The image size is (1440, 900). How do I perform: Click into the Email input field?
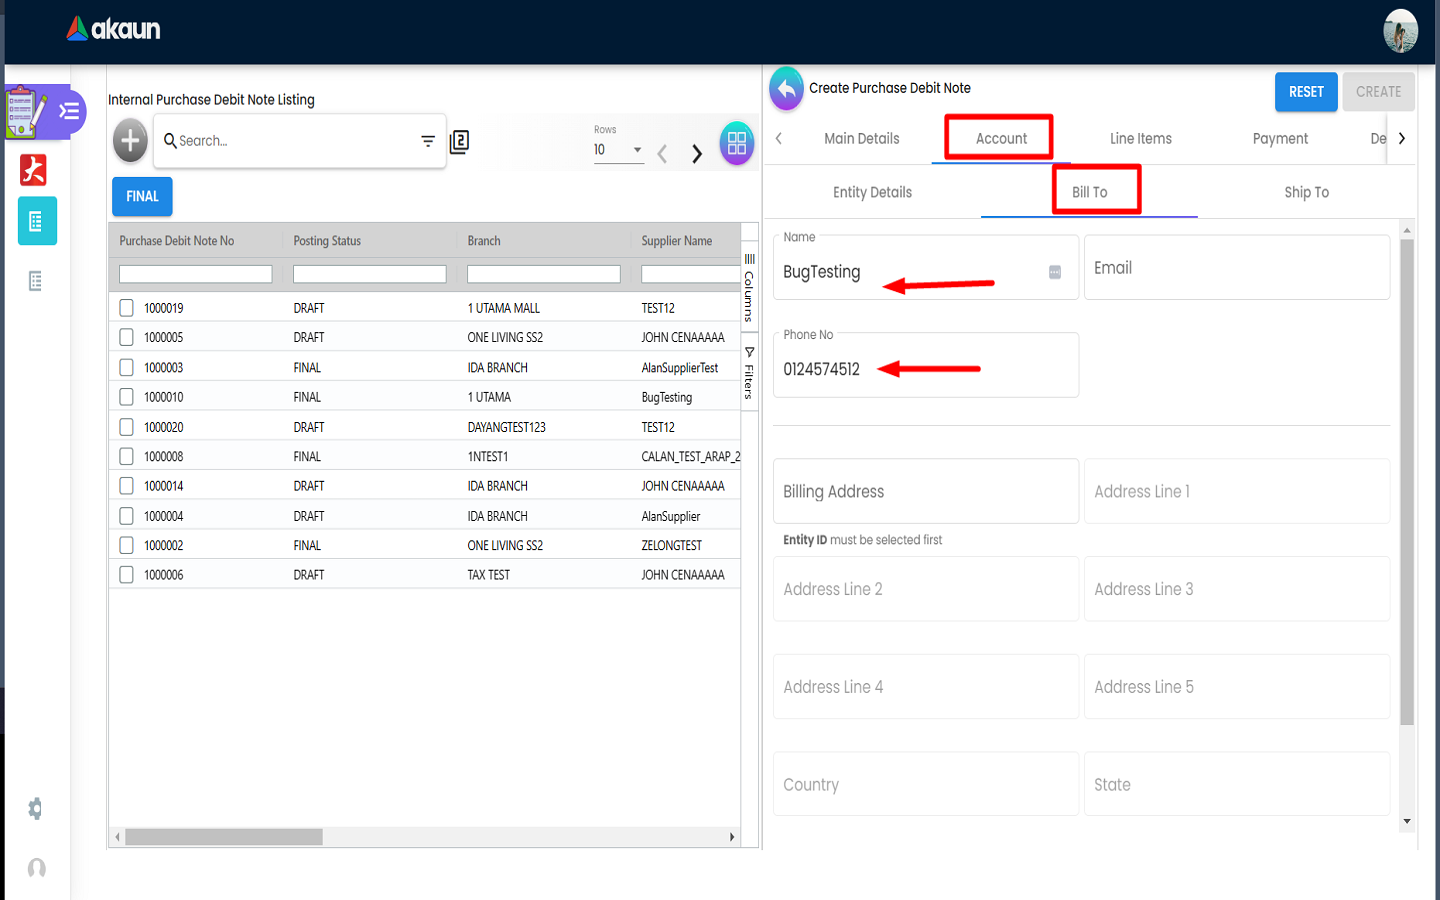[x=1236, y=268]
